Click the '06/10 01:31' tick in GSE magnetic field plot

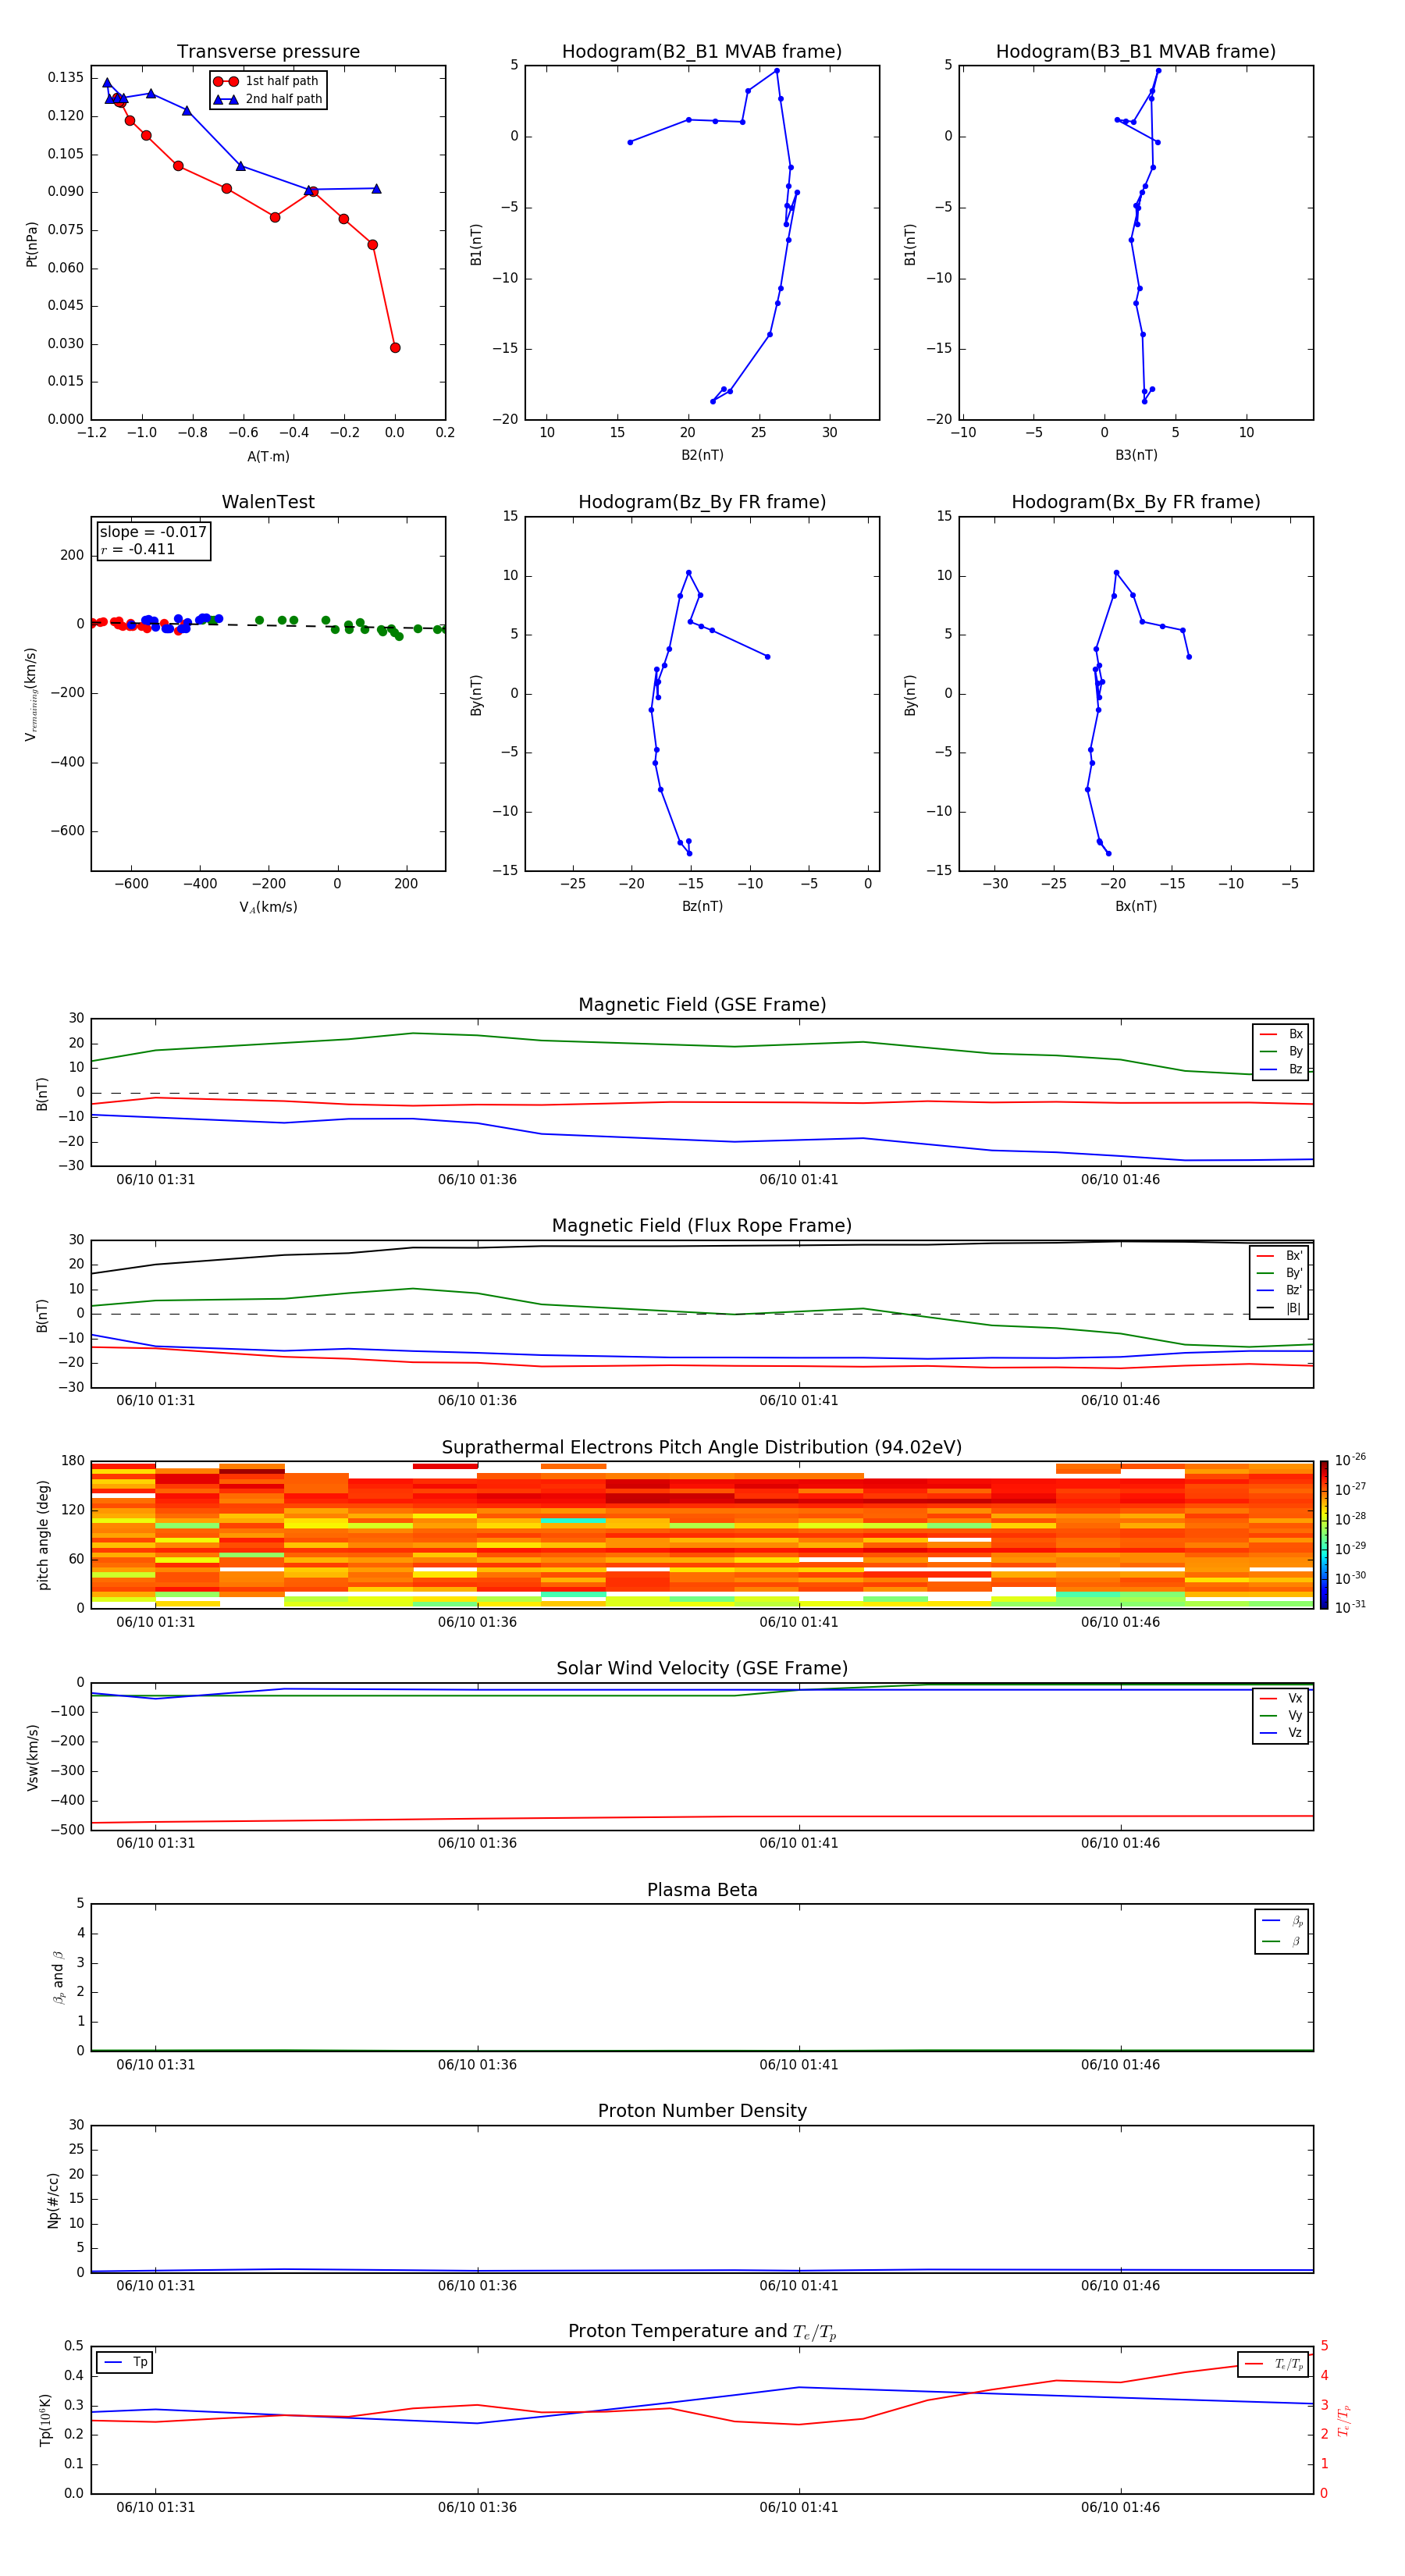coord(155,1180)
